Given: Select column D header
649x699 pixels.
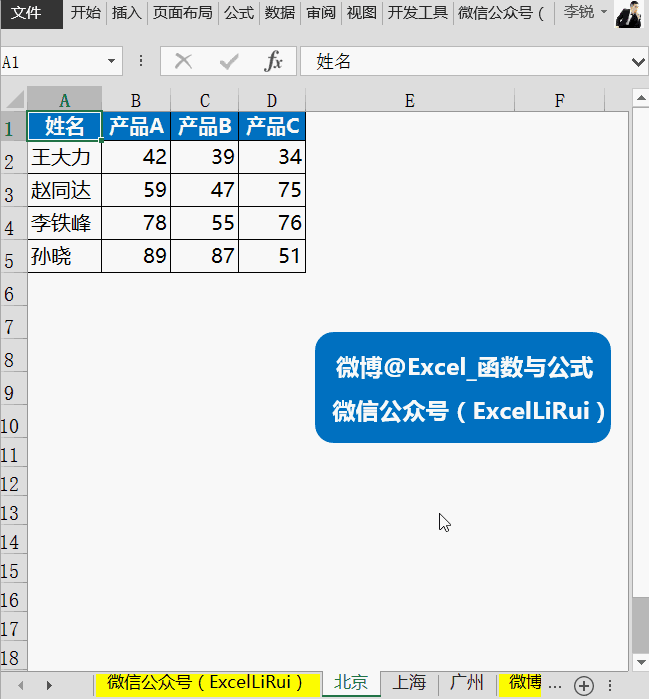Looking at the screenshot, I should coord(272,100).
